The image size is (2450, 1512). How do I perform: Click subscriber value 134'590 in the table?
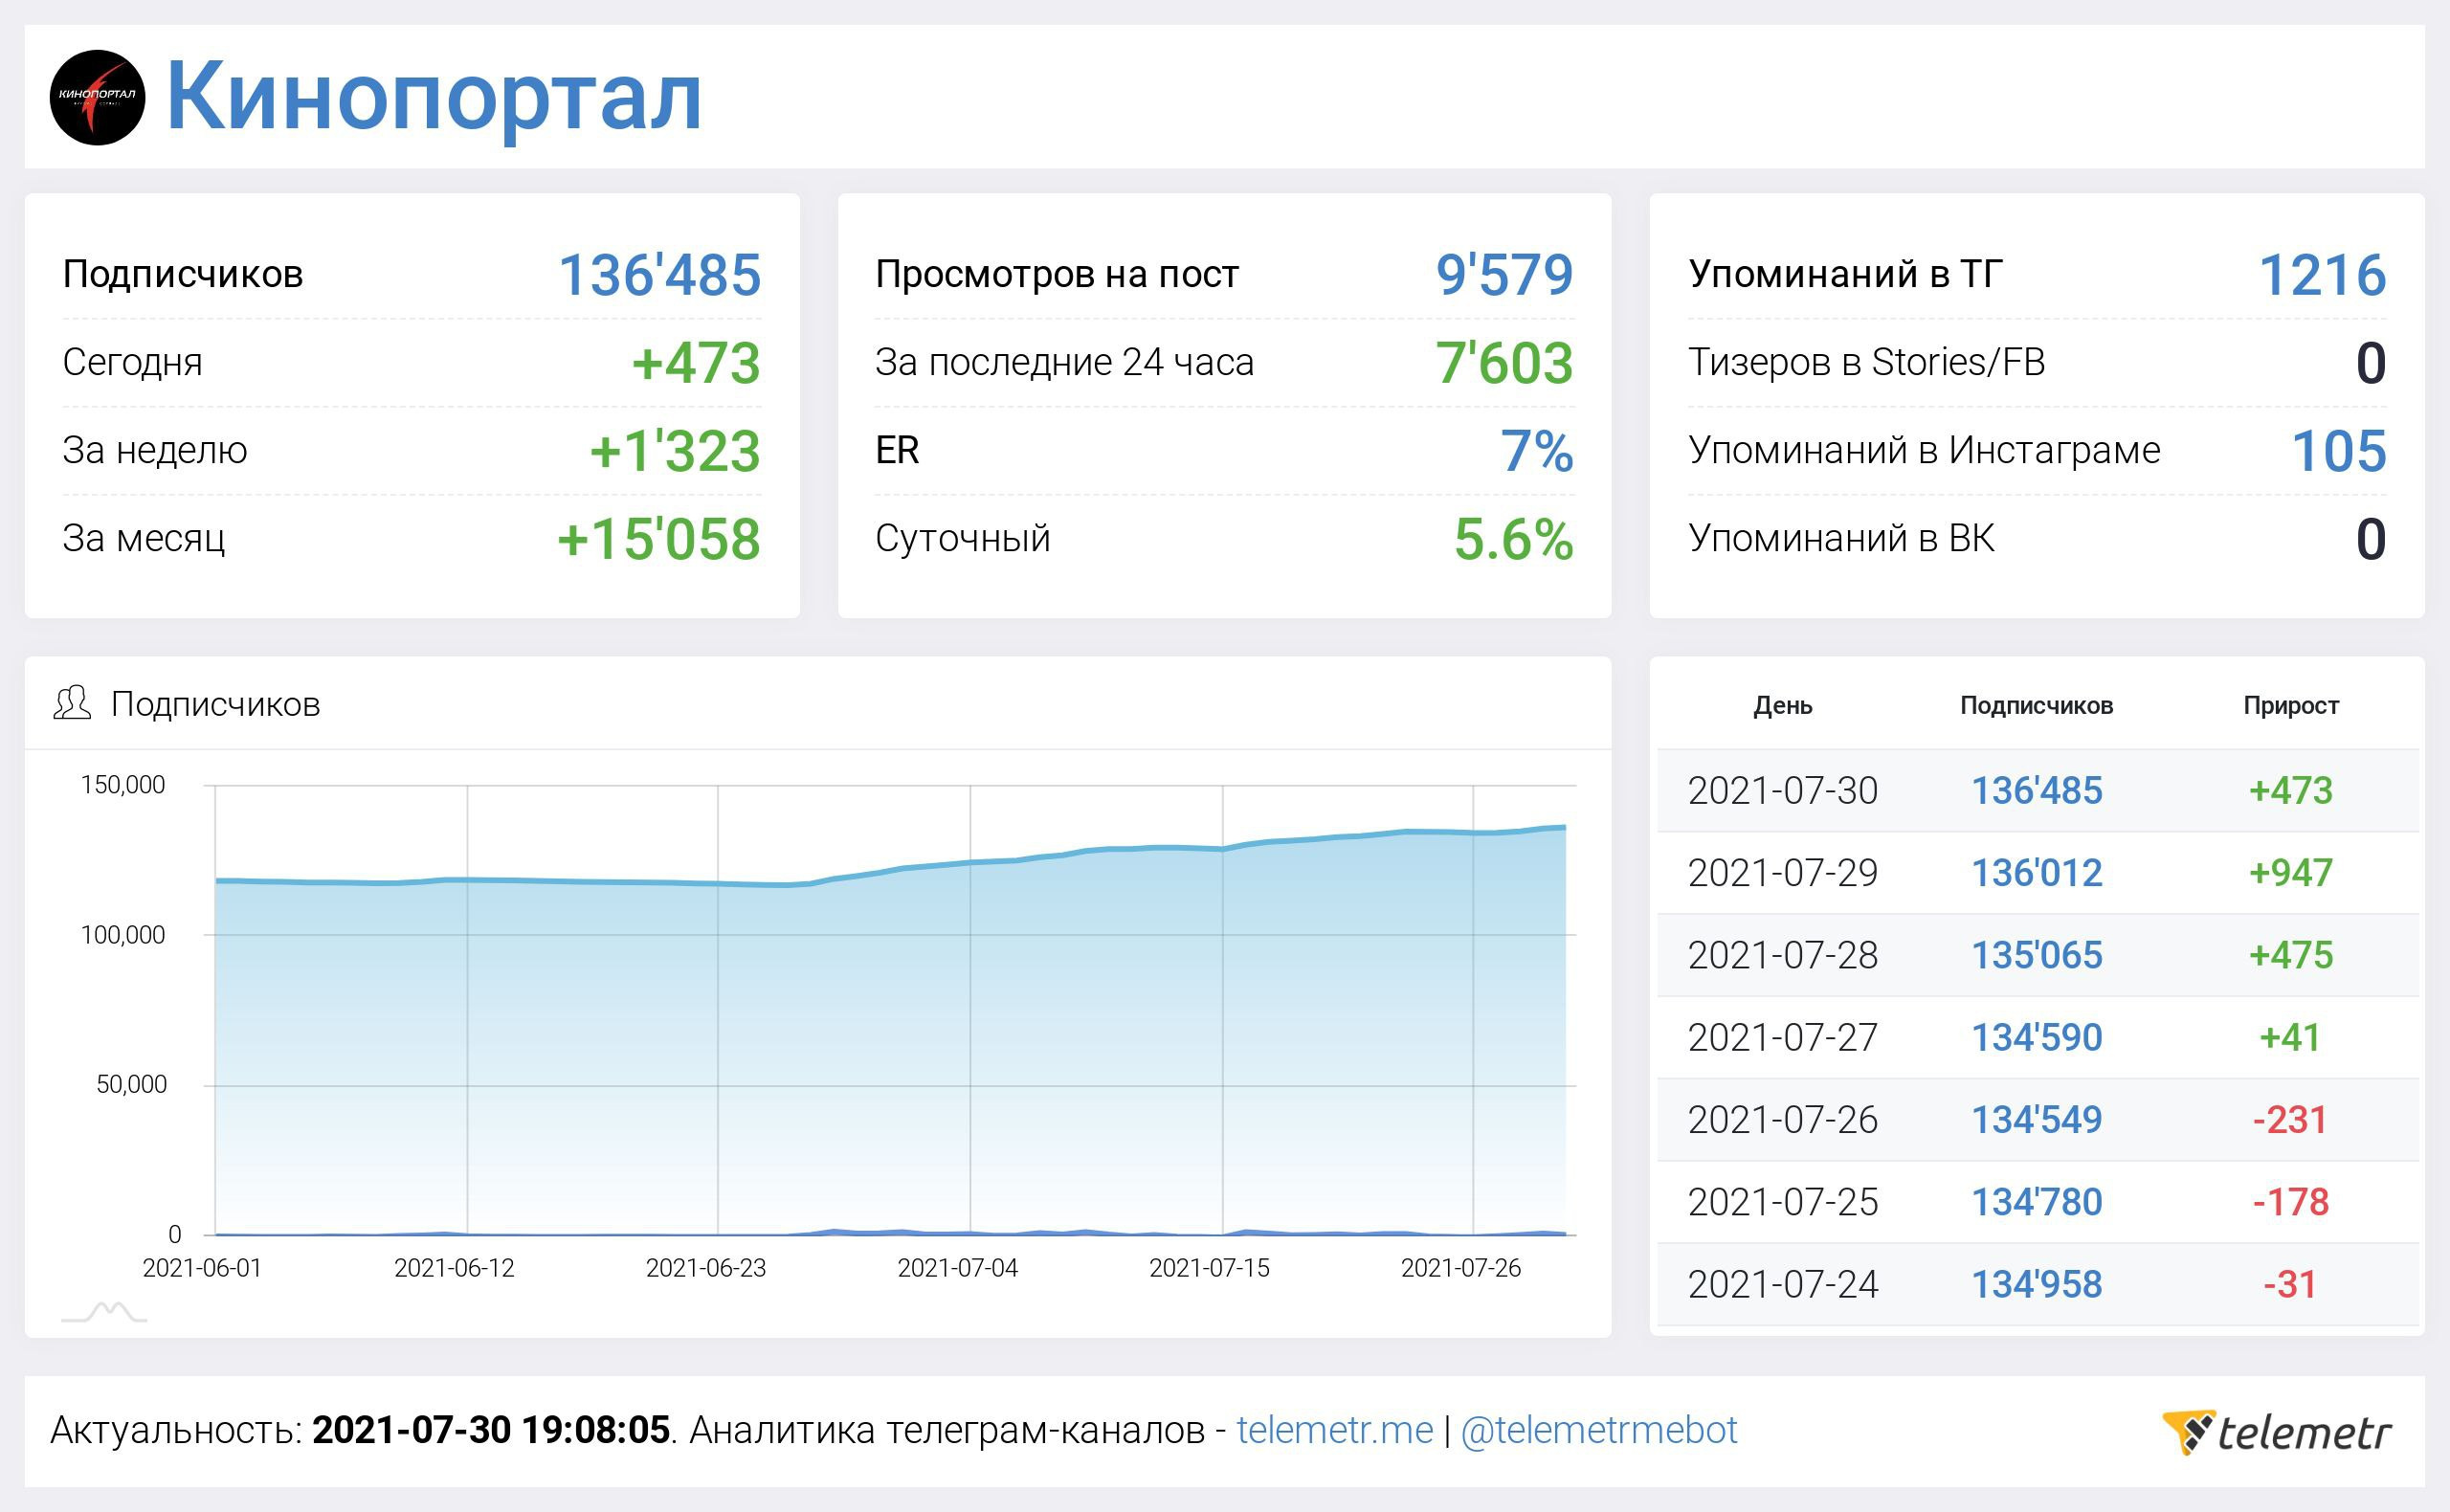[2036, 1037]
